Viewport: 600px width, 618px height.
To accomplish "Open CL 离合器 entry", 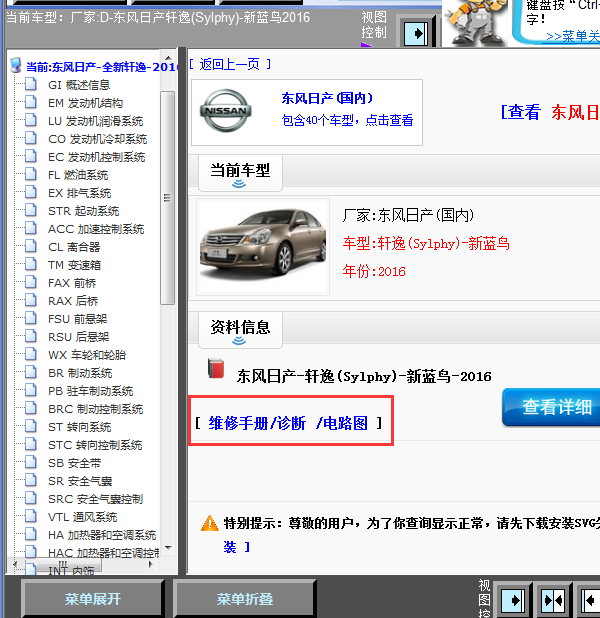I will click(74, 247).
